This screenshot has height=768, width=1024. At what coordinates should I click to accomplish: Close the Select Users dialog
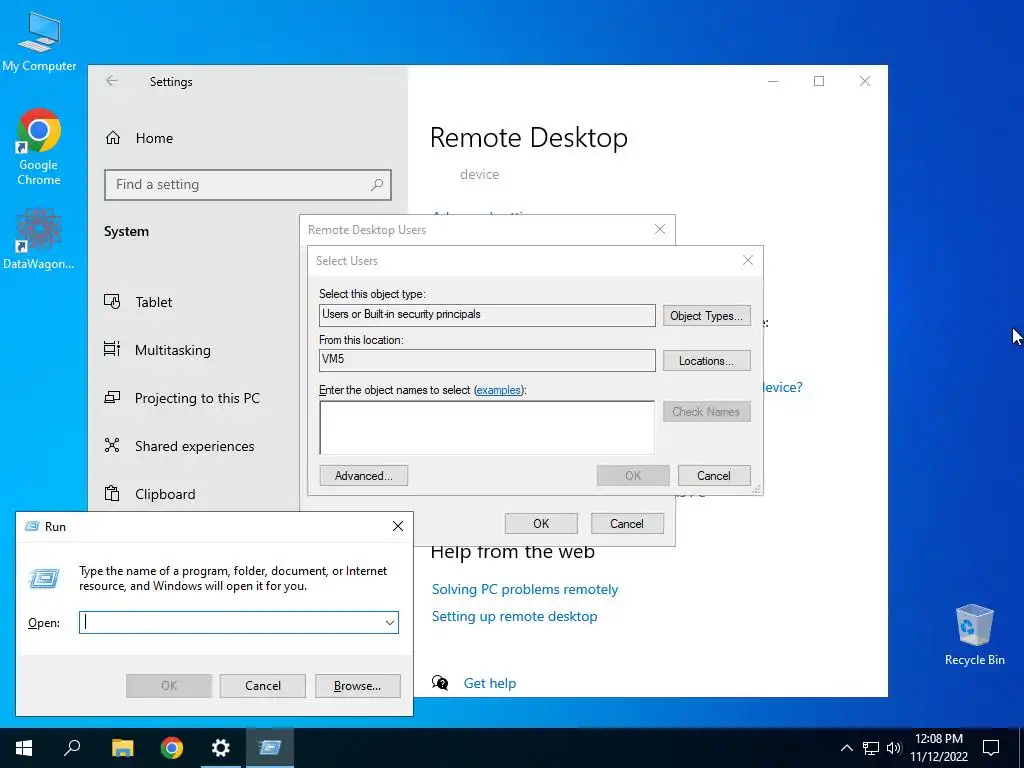tap(748, 261)
